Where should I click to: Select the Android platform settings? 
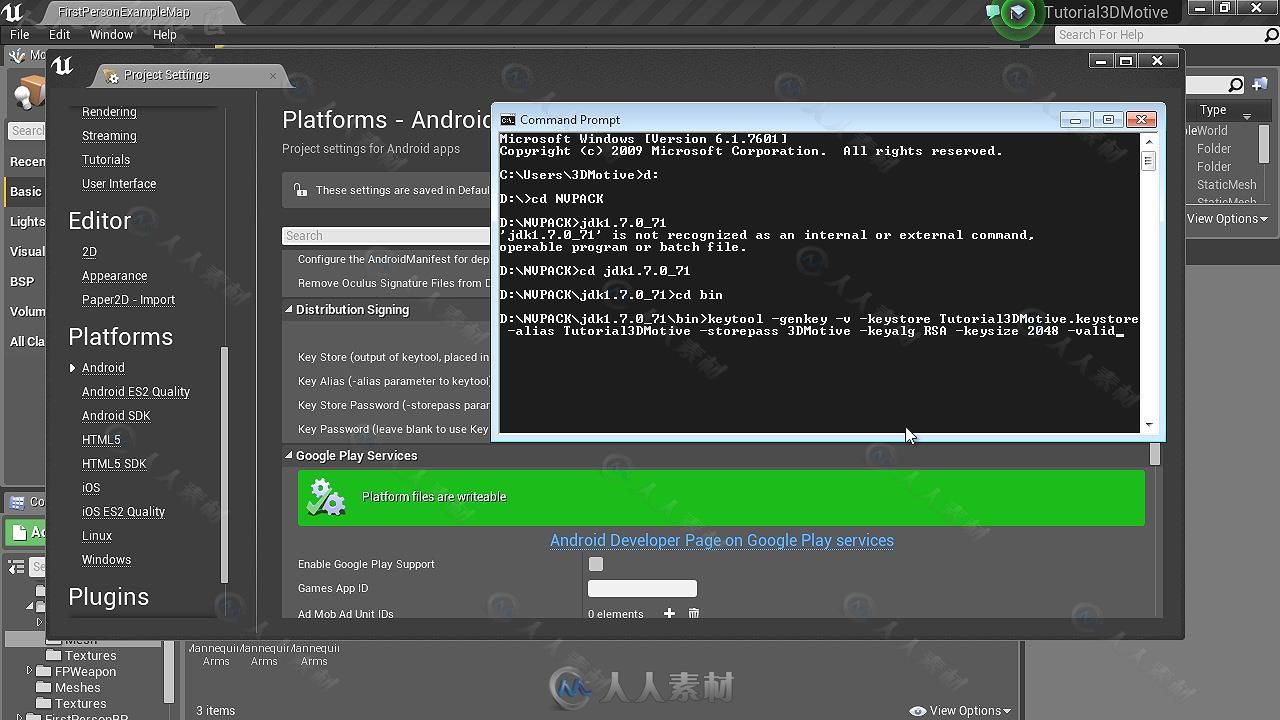pyautogui.click(x=103, y=368)
